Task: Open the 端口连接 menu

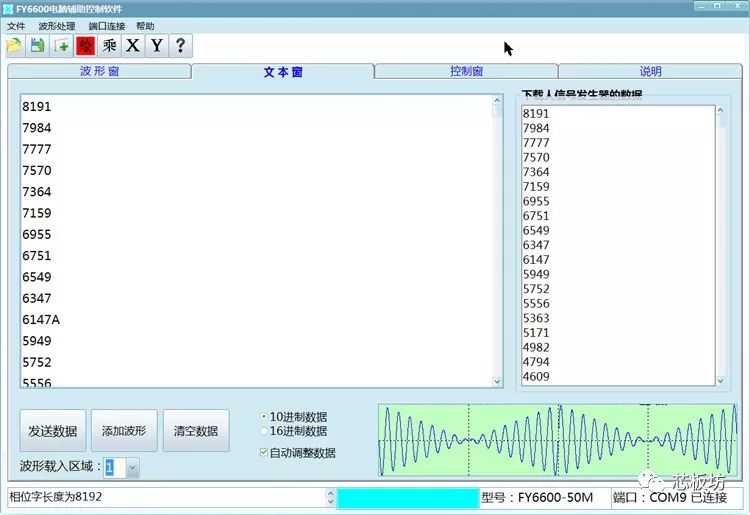Action: pos(107,26)
